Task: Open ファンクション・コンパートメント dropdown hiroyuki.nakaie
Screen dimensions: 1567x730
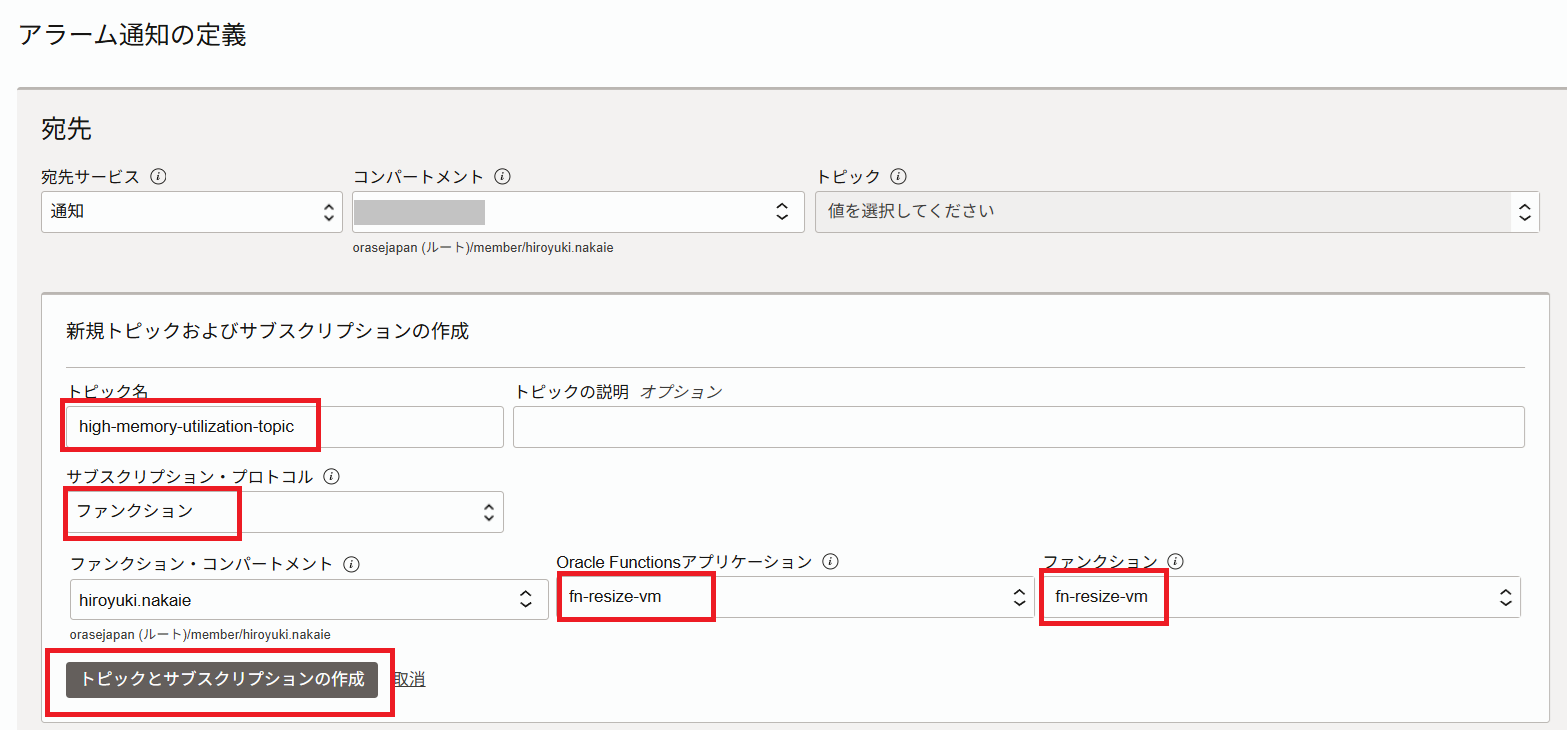Action: [308, 599]
